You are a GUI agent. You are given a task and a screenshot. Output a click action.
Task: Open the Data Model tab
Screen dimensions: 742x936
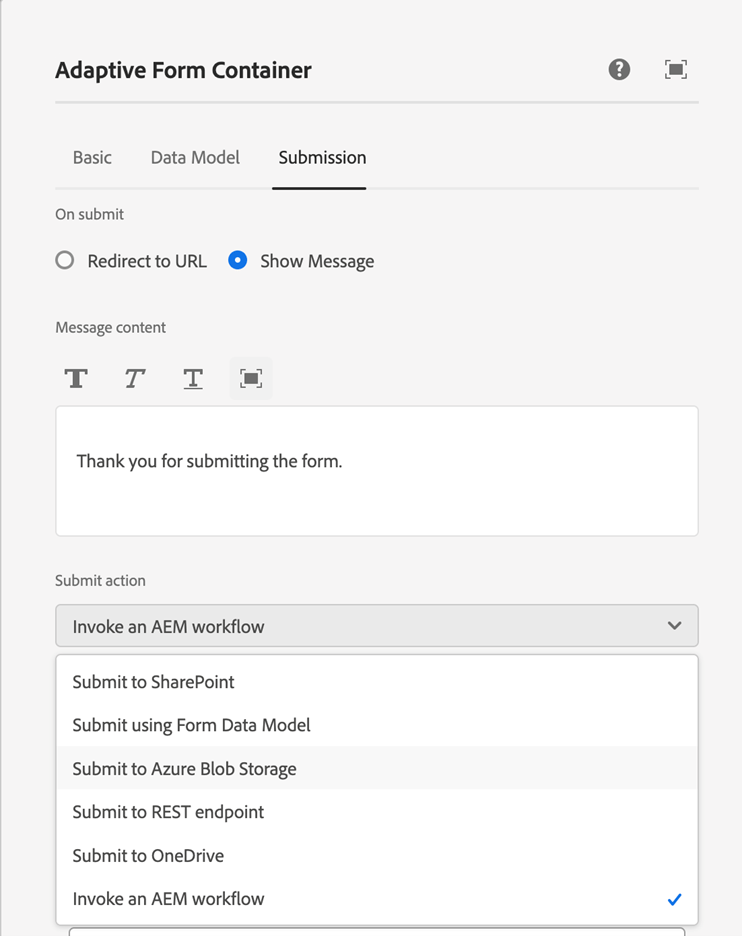tap(195, 157)
